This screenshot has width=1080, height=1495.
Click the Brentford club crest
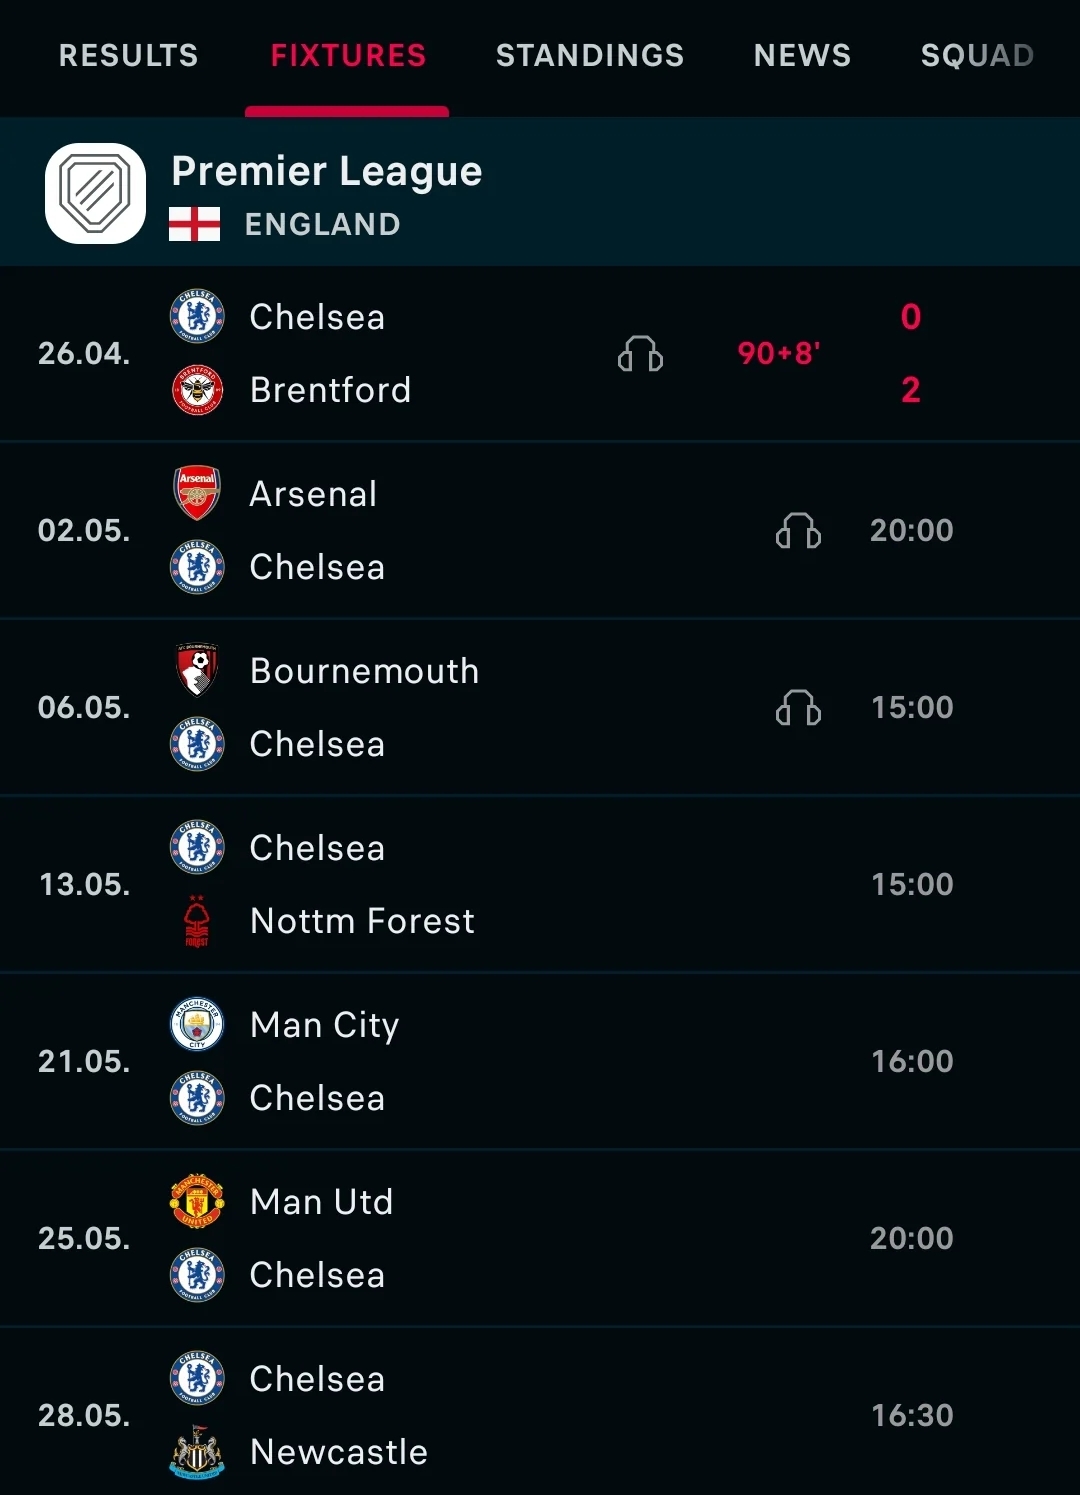tap(197, 390)
